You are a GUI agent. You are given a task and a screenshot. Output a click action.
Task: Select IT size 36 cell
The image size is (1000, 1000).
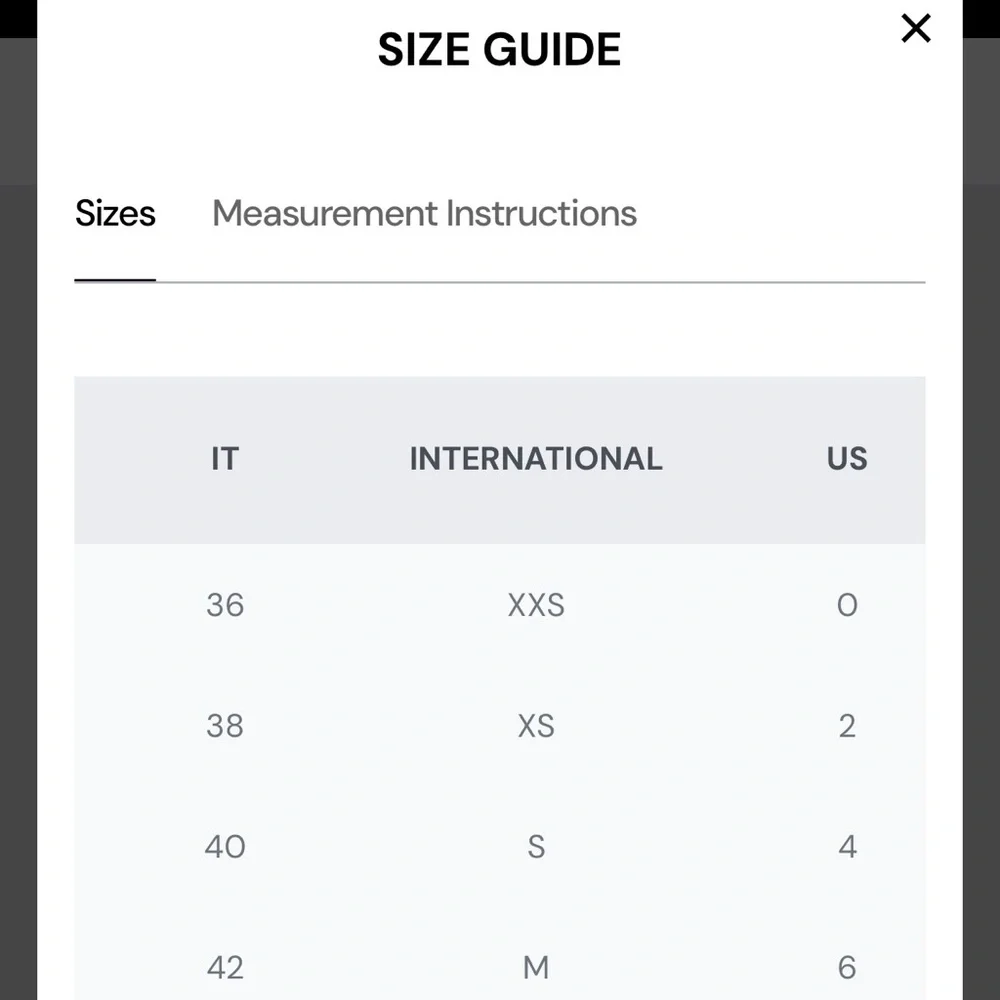[x=225, y=605]
